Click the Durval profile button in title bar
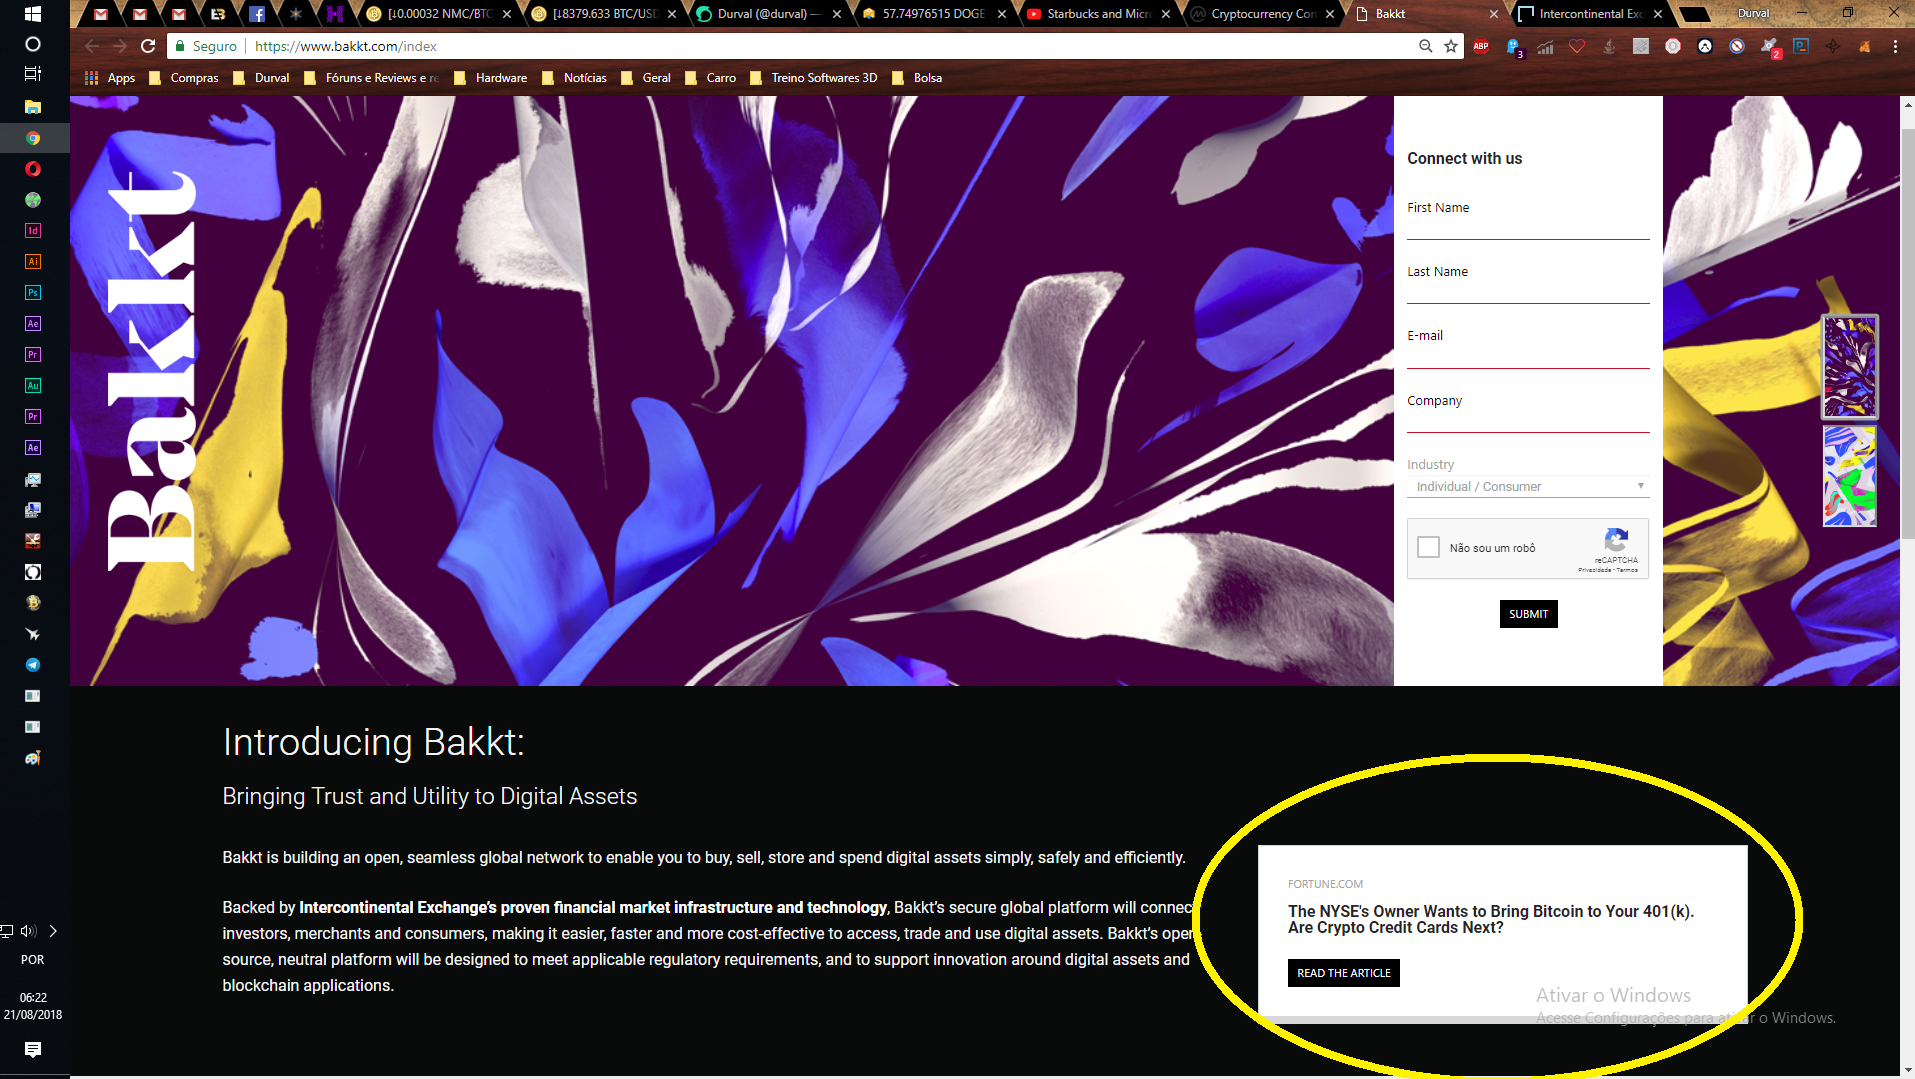 [x=1753, y=13]
